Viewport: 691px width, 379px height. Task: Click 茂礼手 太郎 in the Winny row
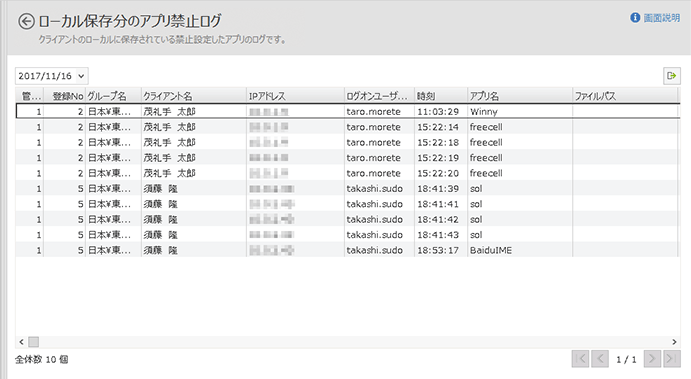tap(169, 111)
